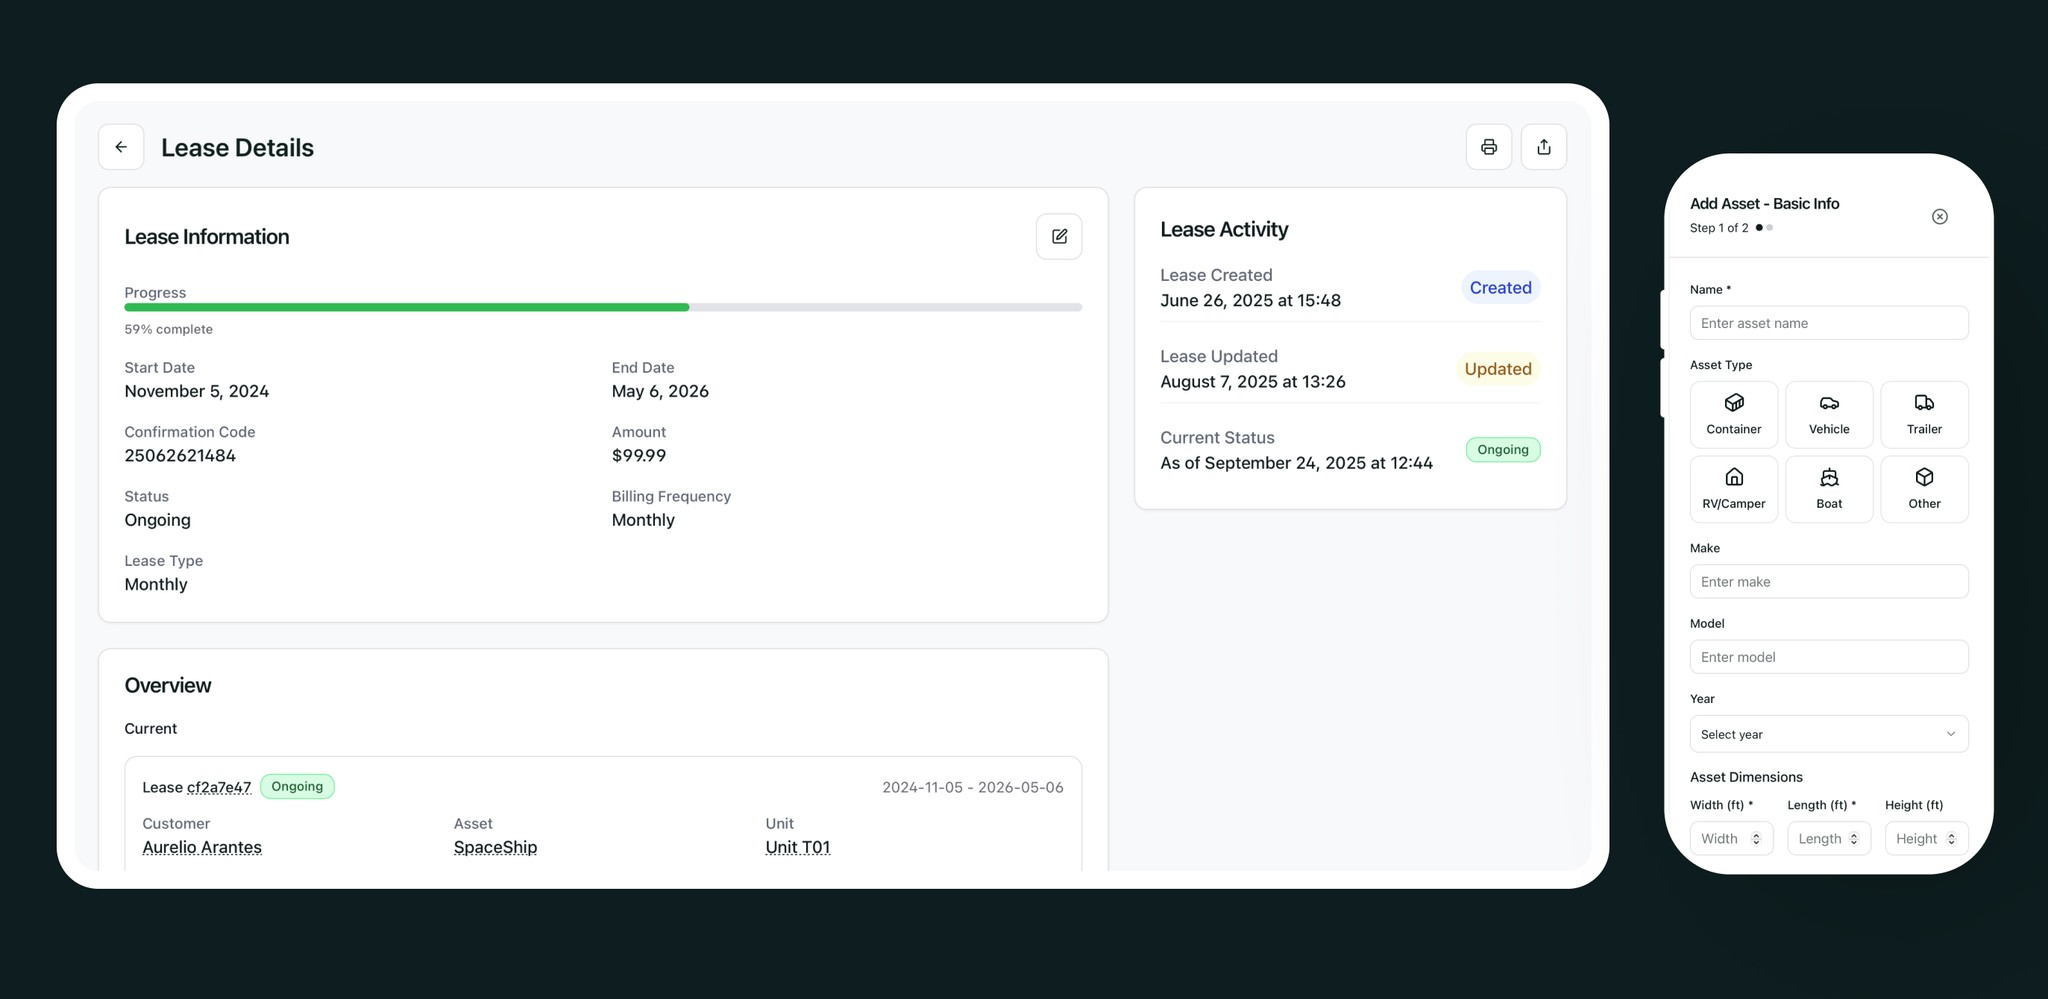Image resolution: width=2048 pixels, height=999 pixels.
Task: Close the Add Asset panel
Action: click(1940, 217)
